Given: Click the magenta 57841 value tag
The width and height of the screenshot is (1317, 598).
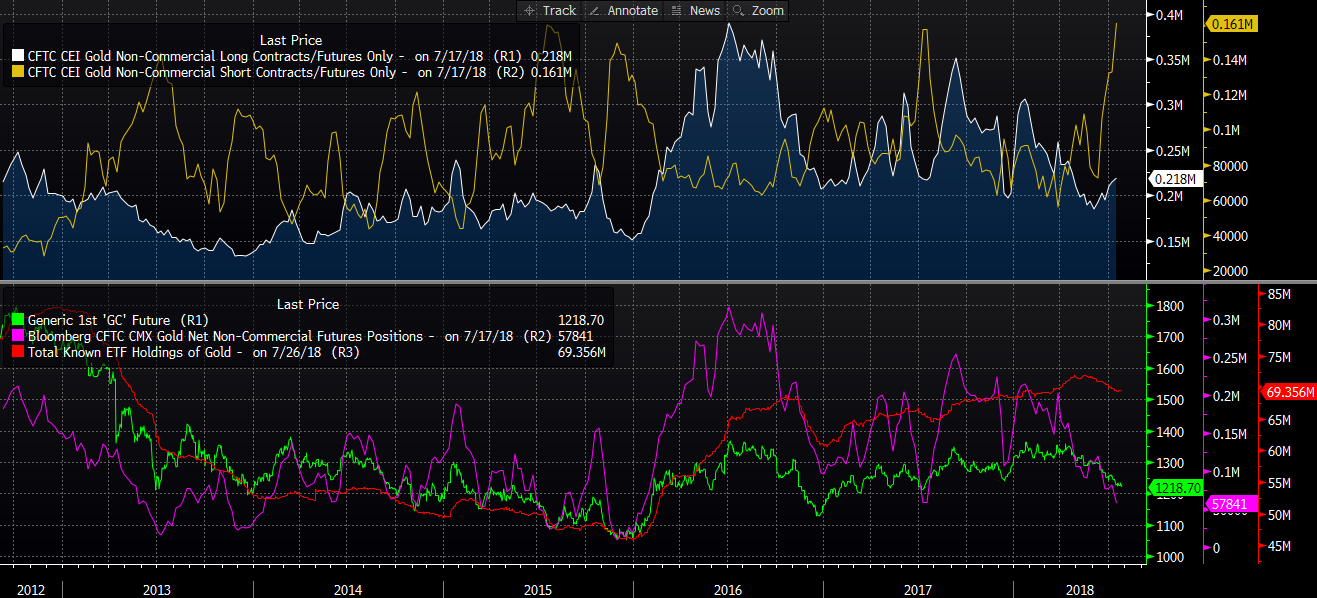Looking at the screenshot, I should click(x=1234, y=505).
